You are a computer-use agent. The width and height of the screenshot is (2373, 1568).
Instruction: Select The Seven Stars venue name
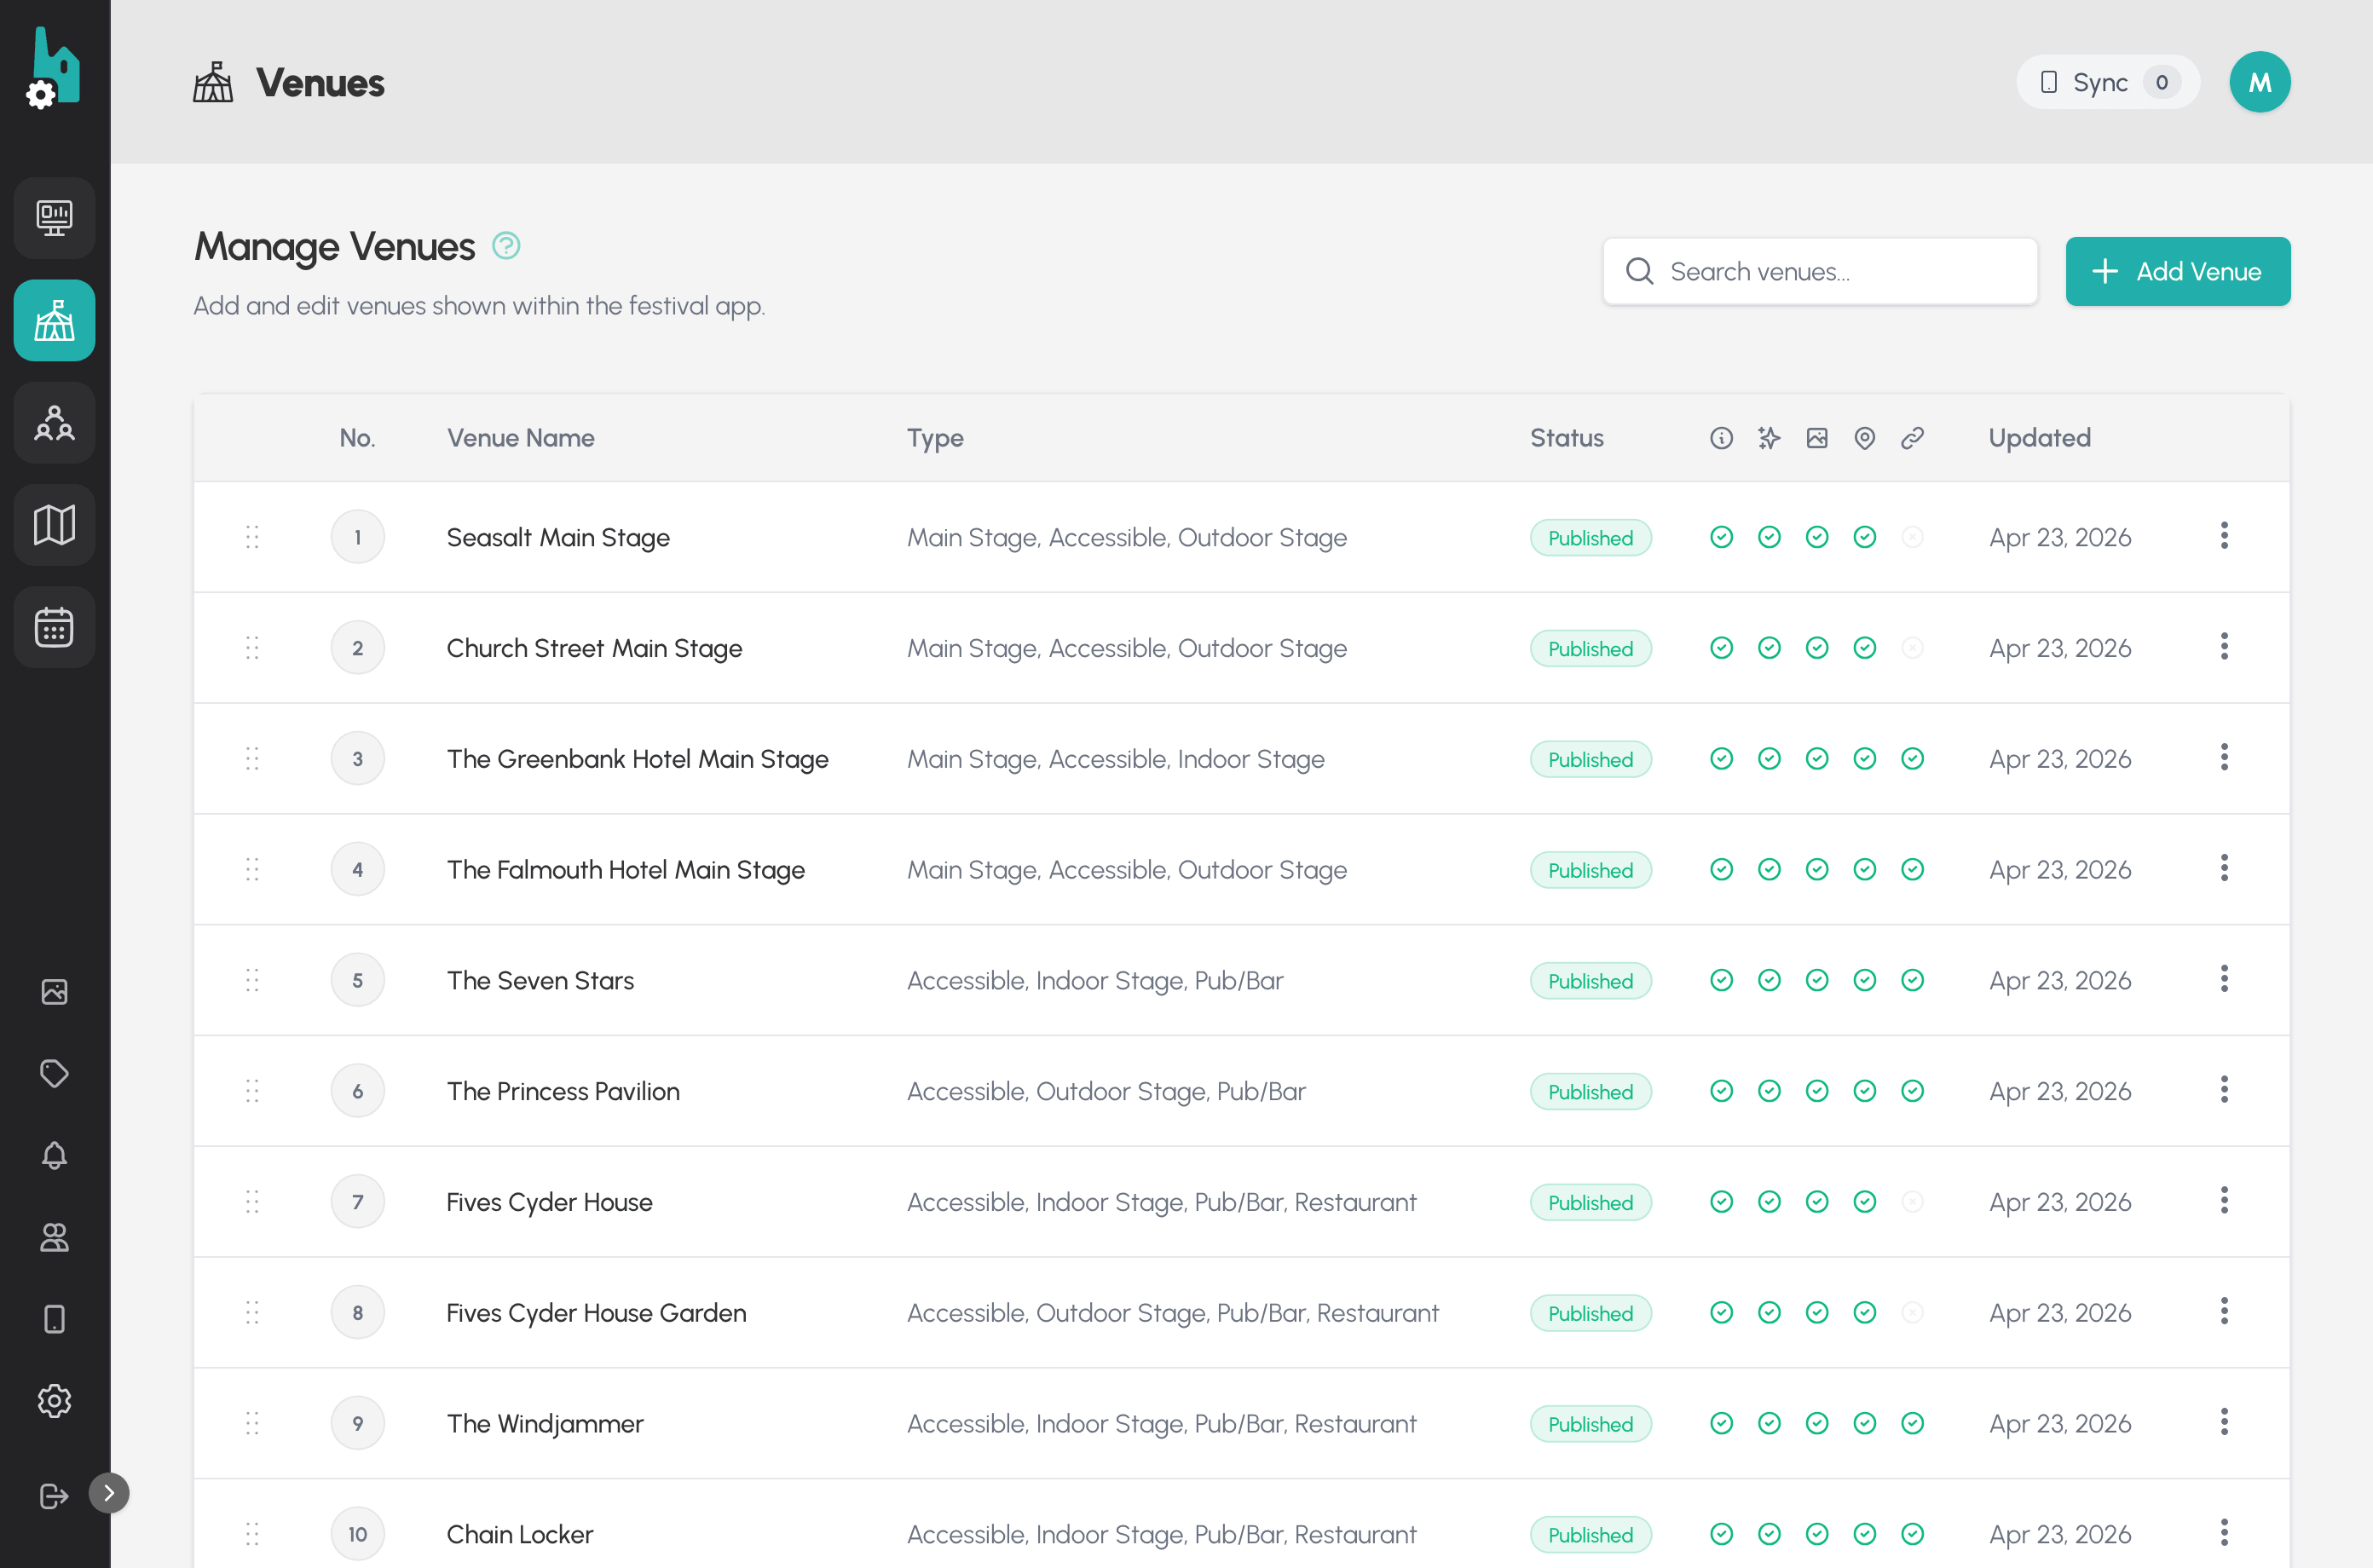[x=540, y=981]
